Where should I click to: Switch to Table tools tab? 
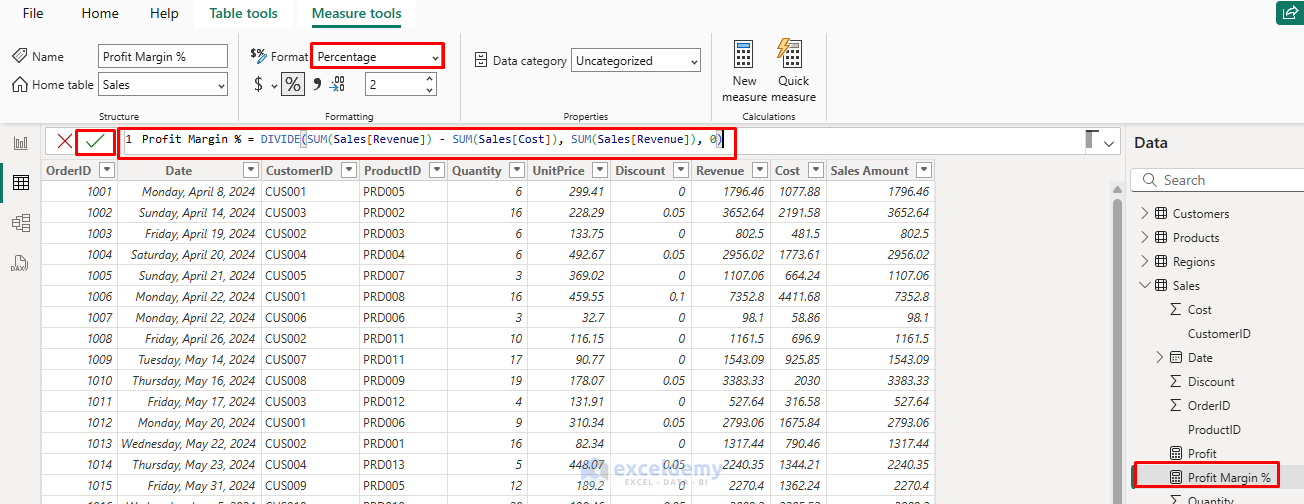click(244, 14)
